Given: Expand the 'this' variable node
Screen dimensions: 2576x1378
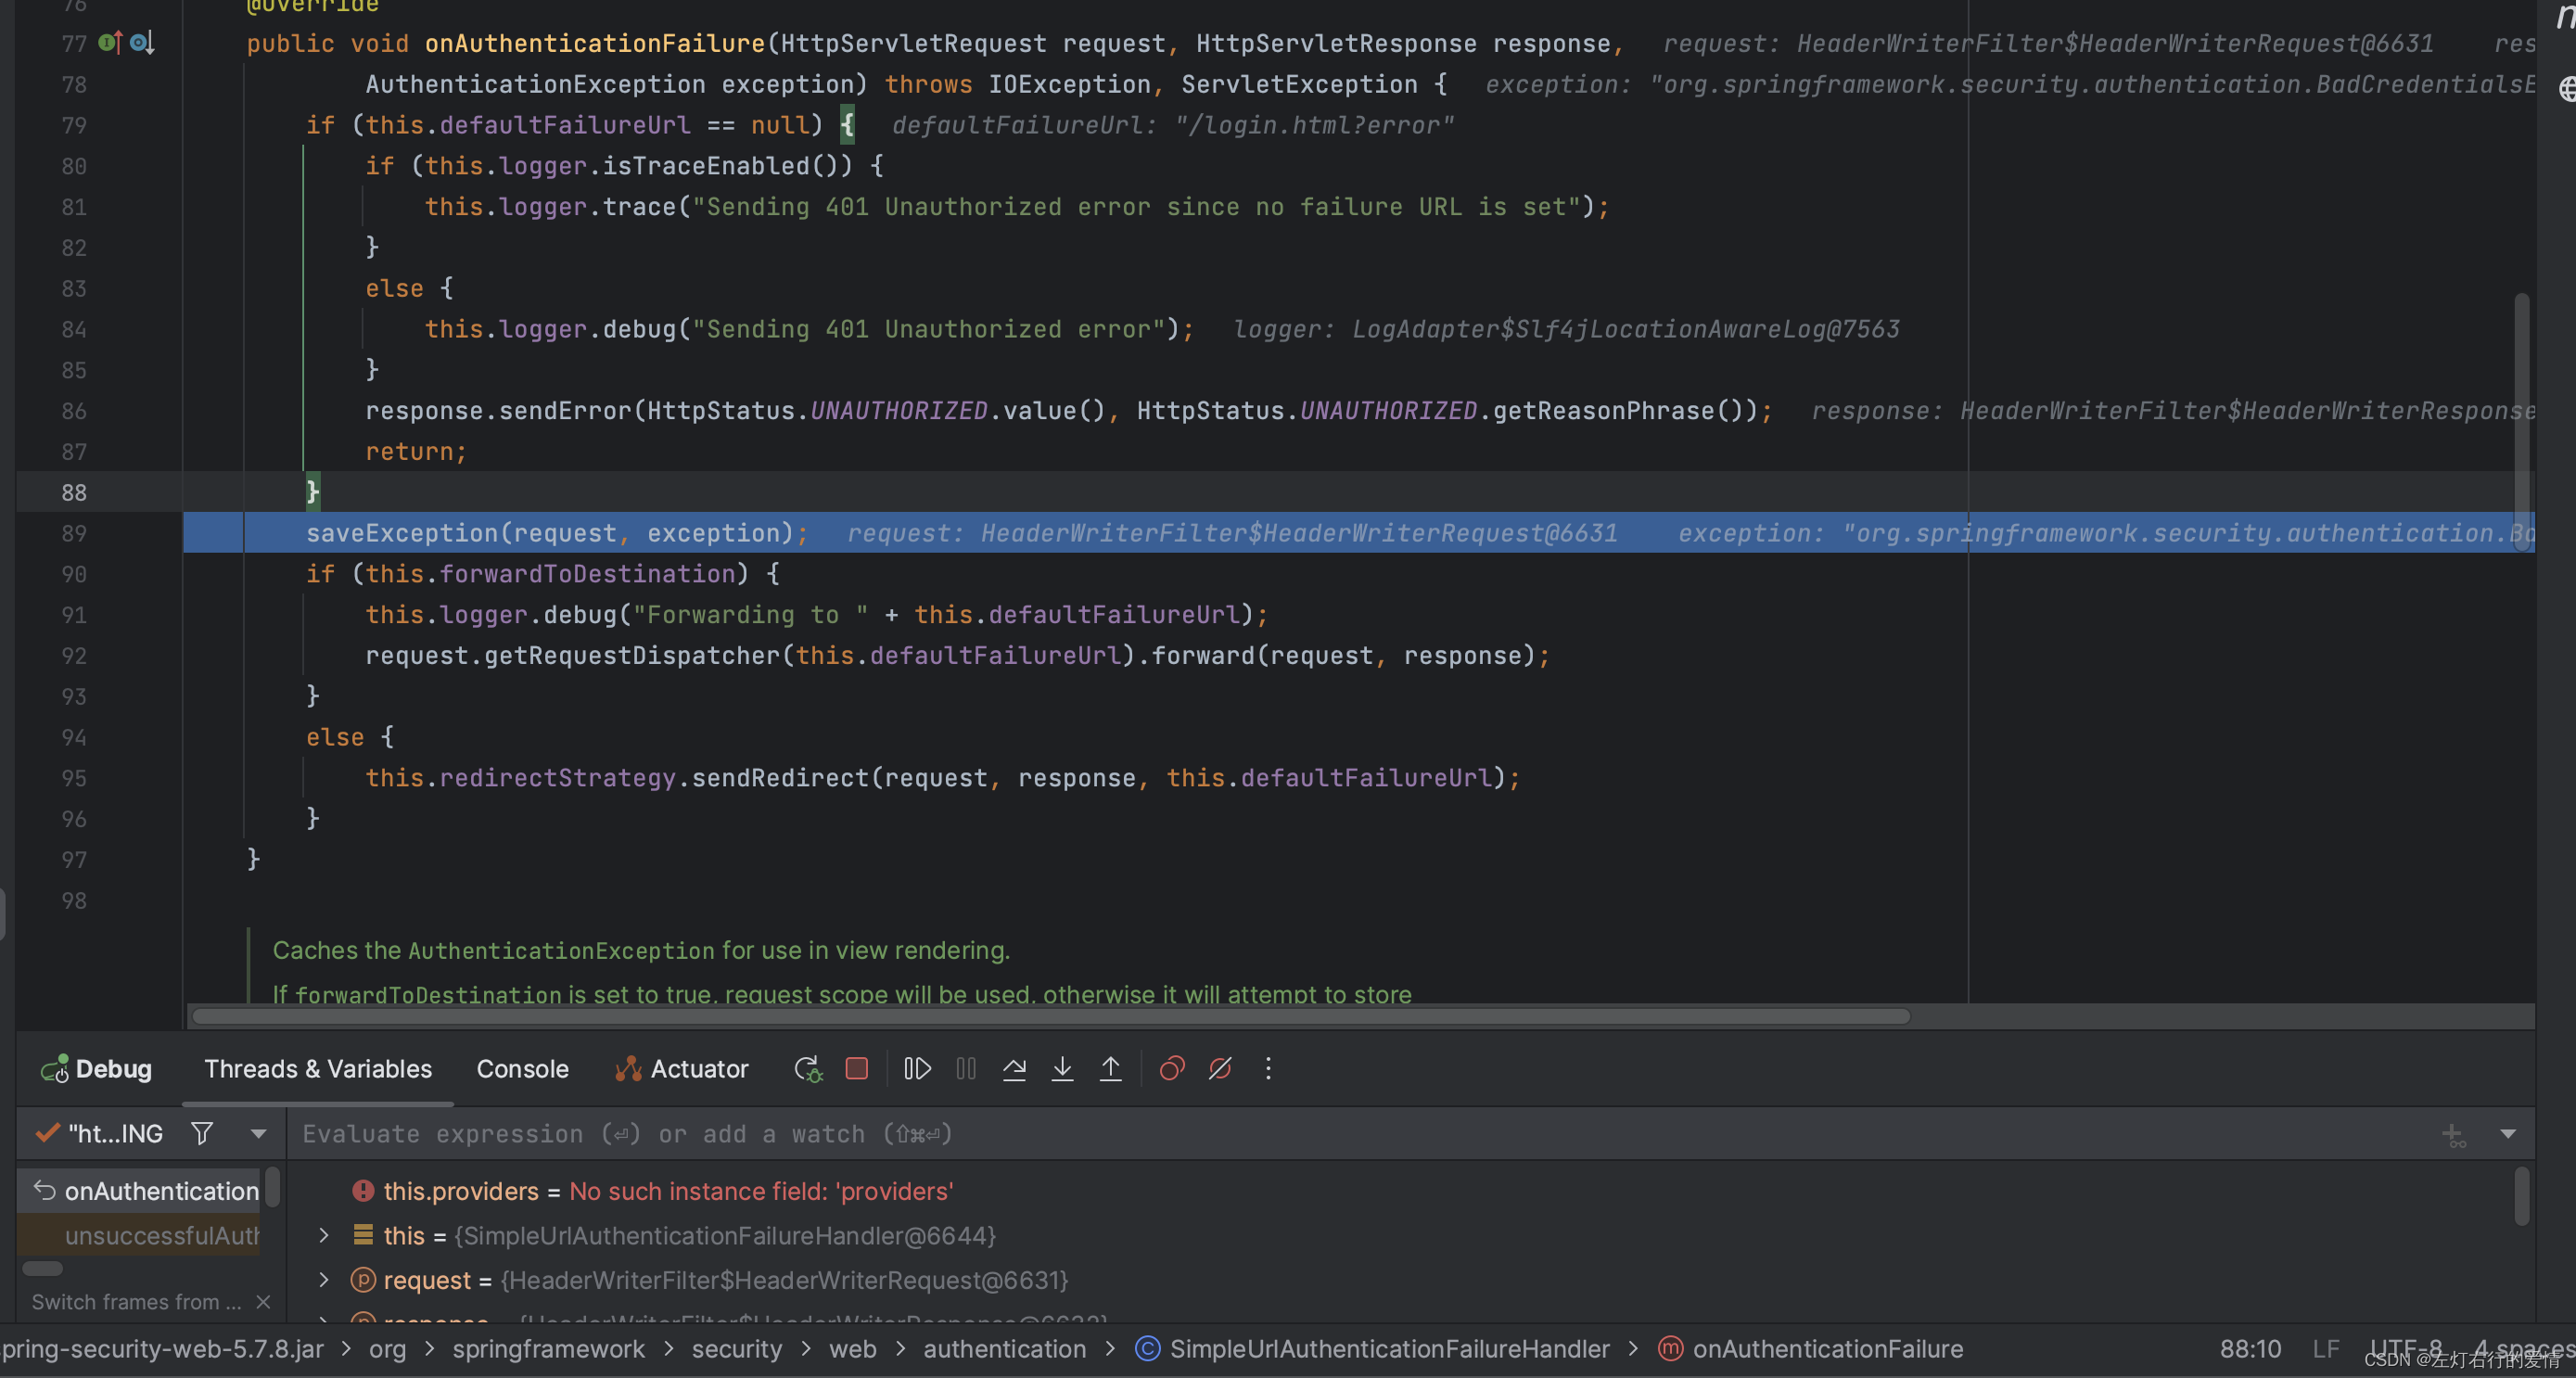Looking at the screenshot, I should coord(324,1236).
